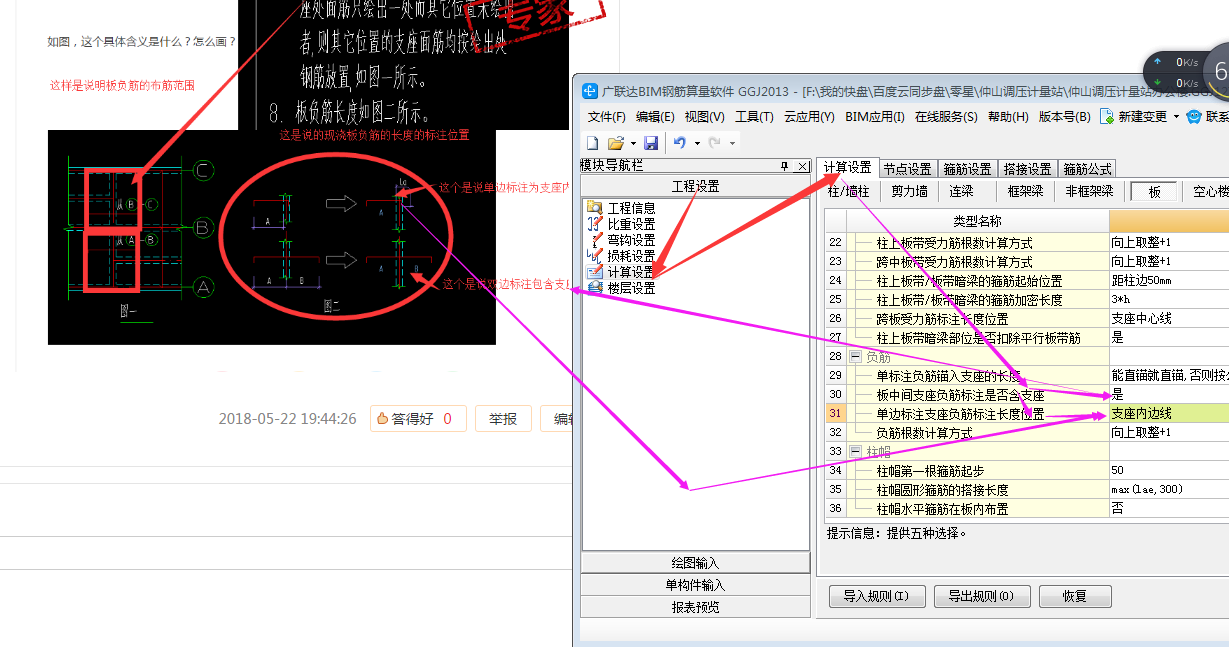Select 板 component category
1229x647 pixels.
[x=1154, y=191]
